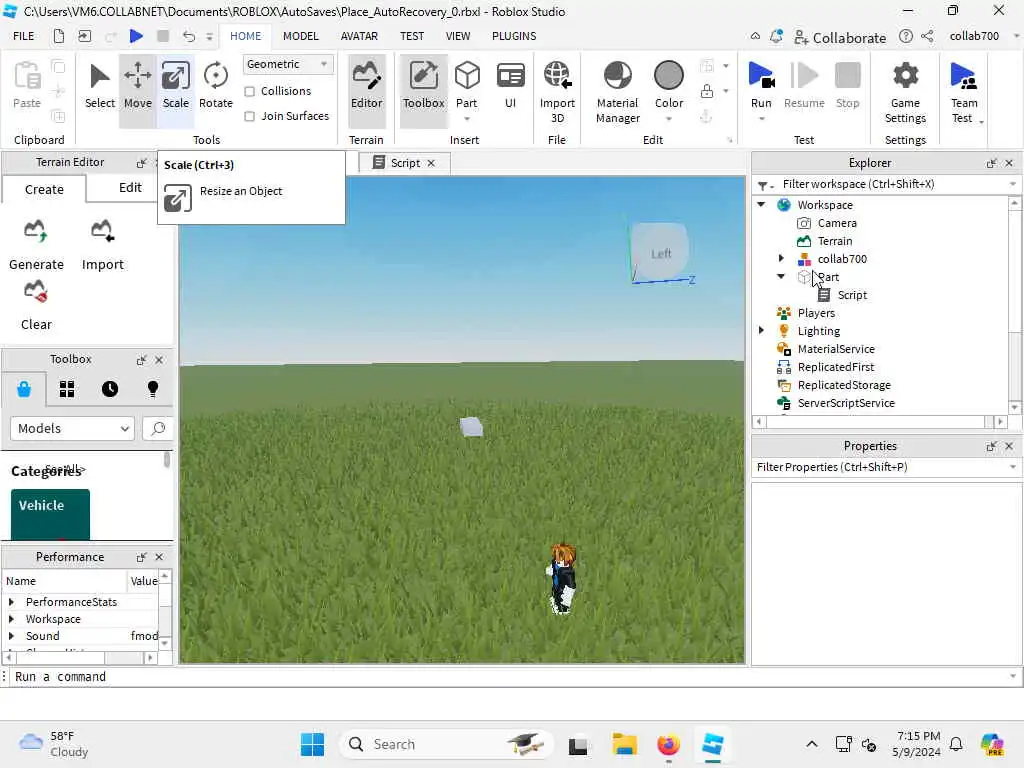Activate the Rotate tool
Viewport: 1024px width, 768px height.
coord(216,87)
